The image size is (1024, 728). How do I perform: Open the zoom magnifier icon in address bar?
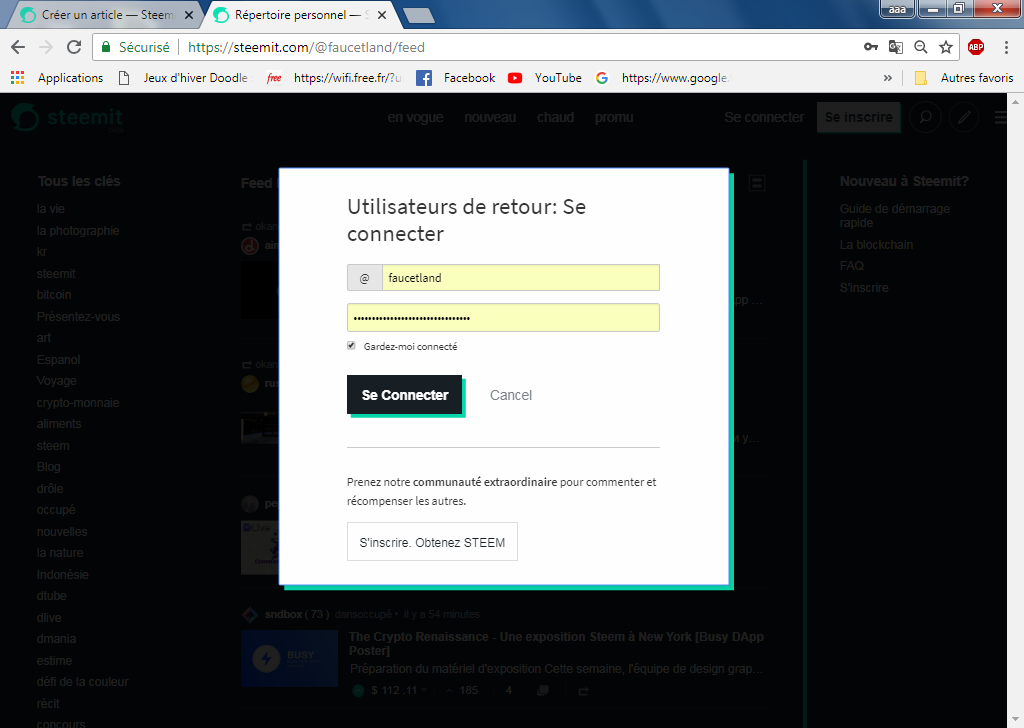(x=921, y=47)
